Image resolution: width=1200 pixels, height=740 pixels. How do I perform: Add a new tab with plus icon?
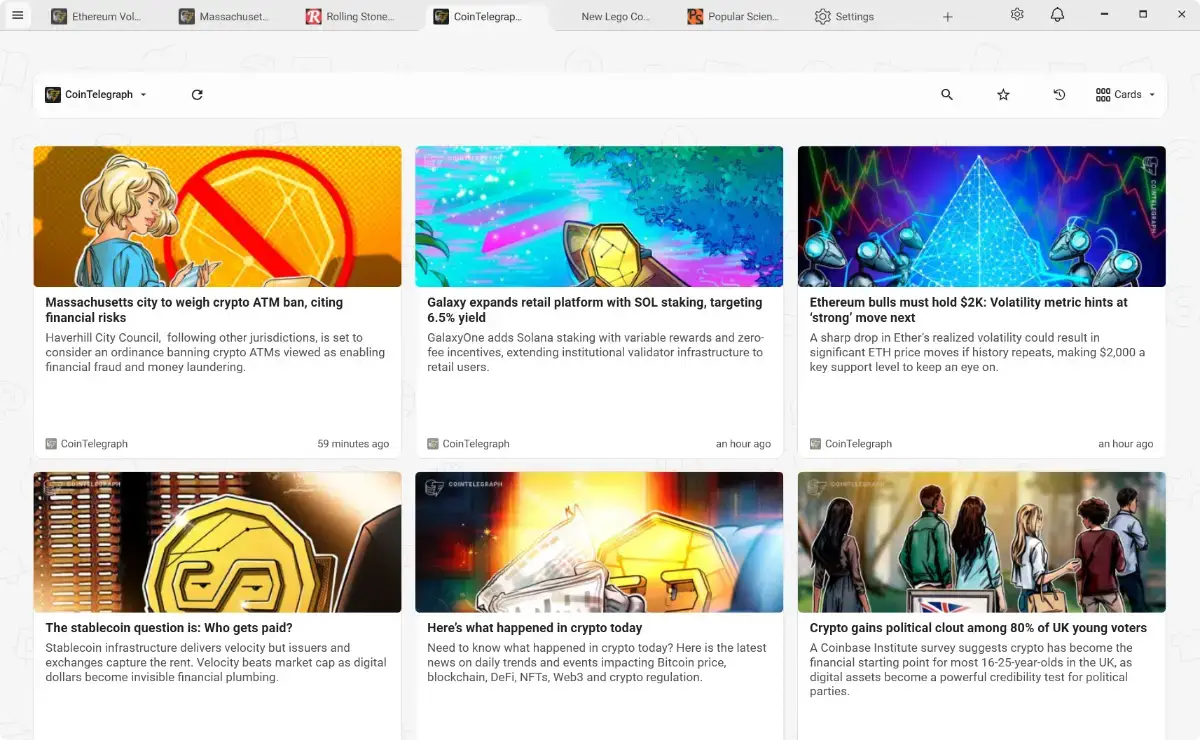click(x=948, y=17)
